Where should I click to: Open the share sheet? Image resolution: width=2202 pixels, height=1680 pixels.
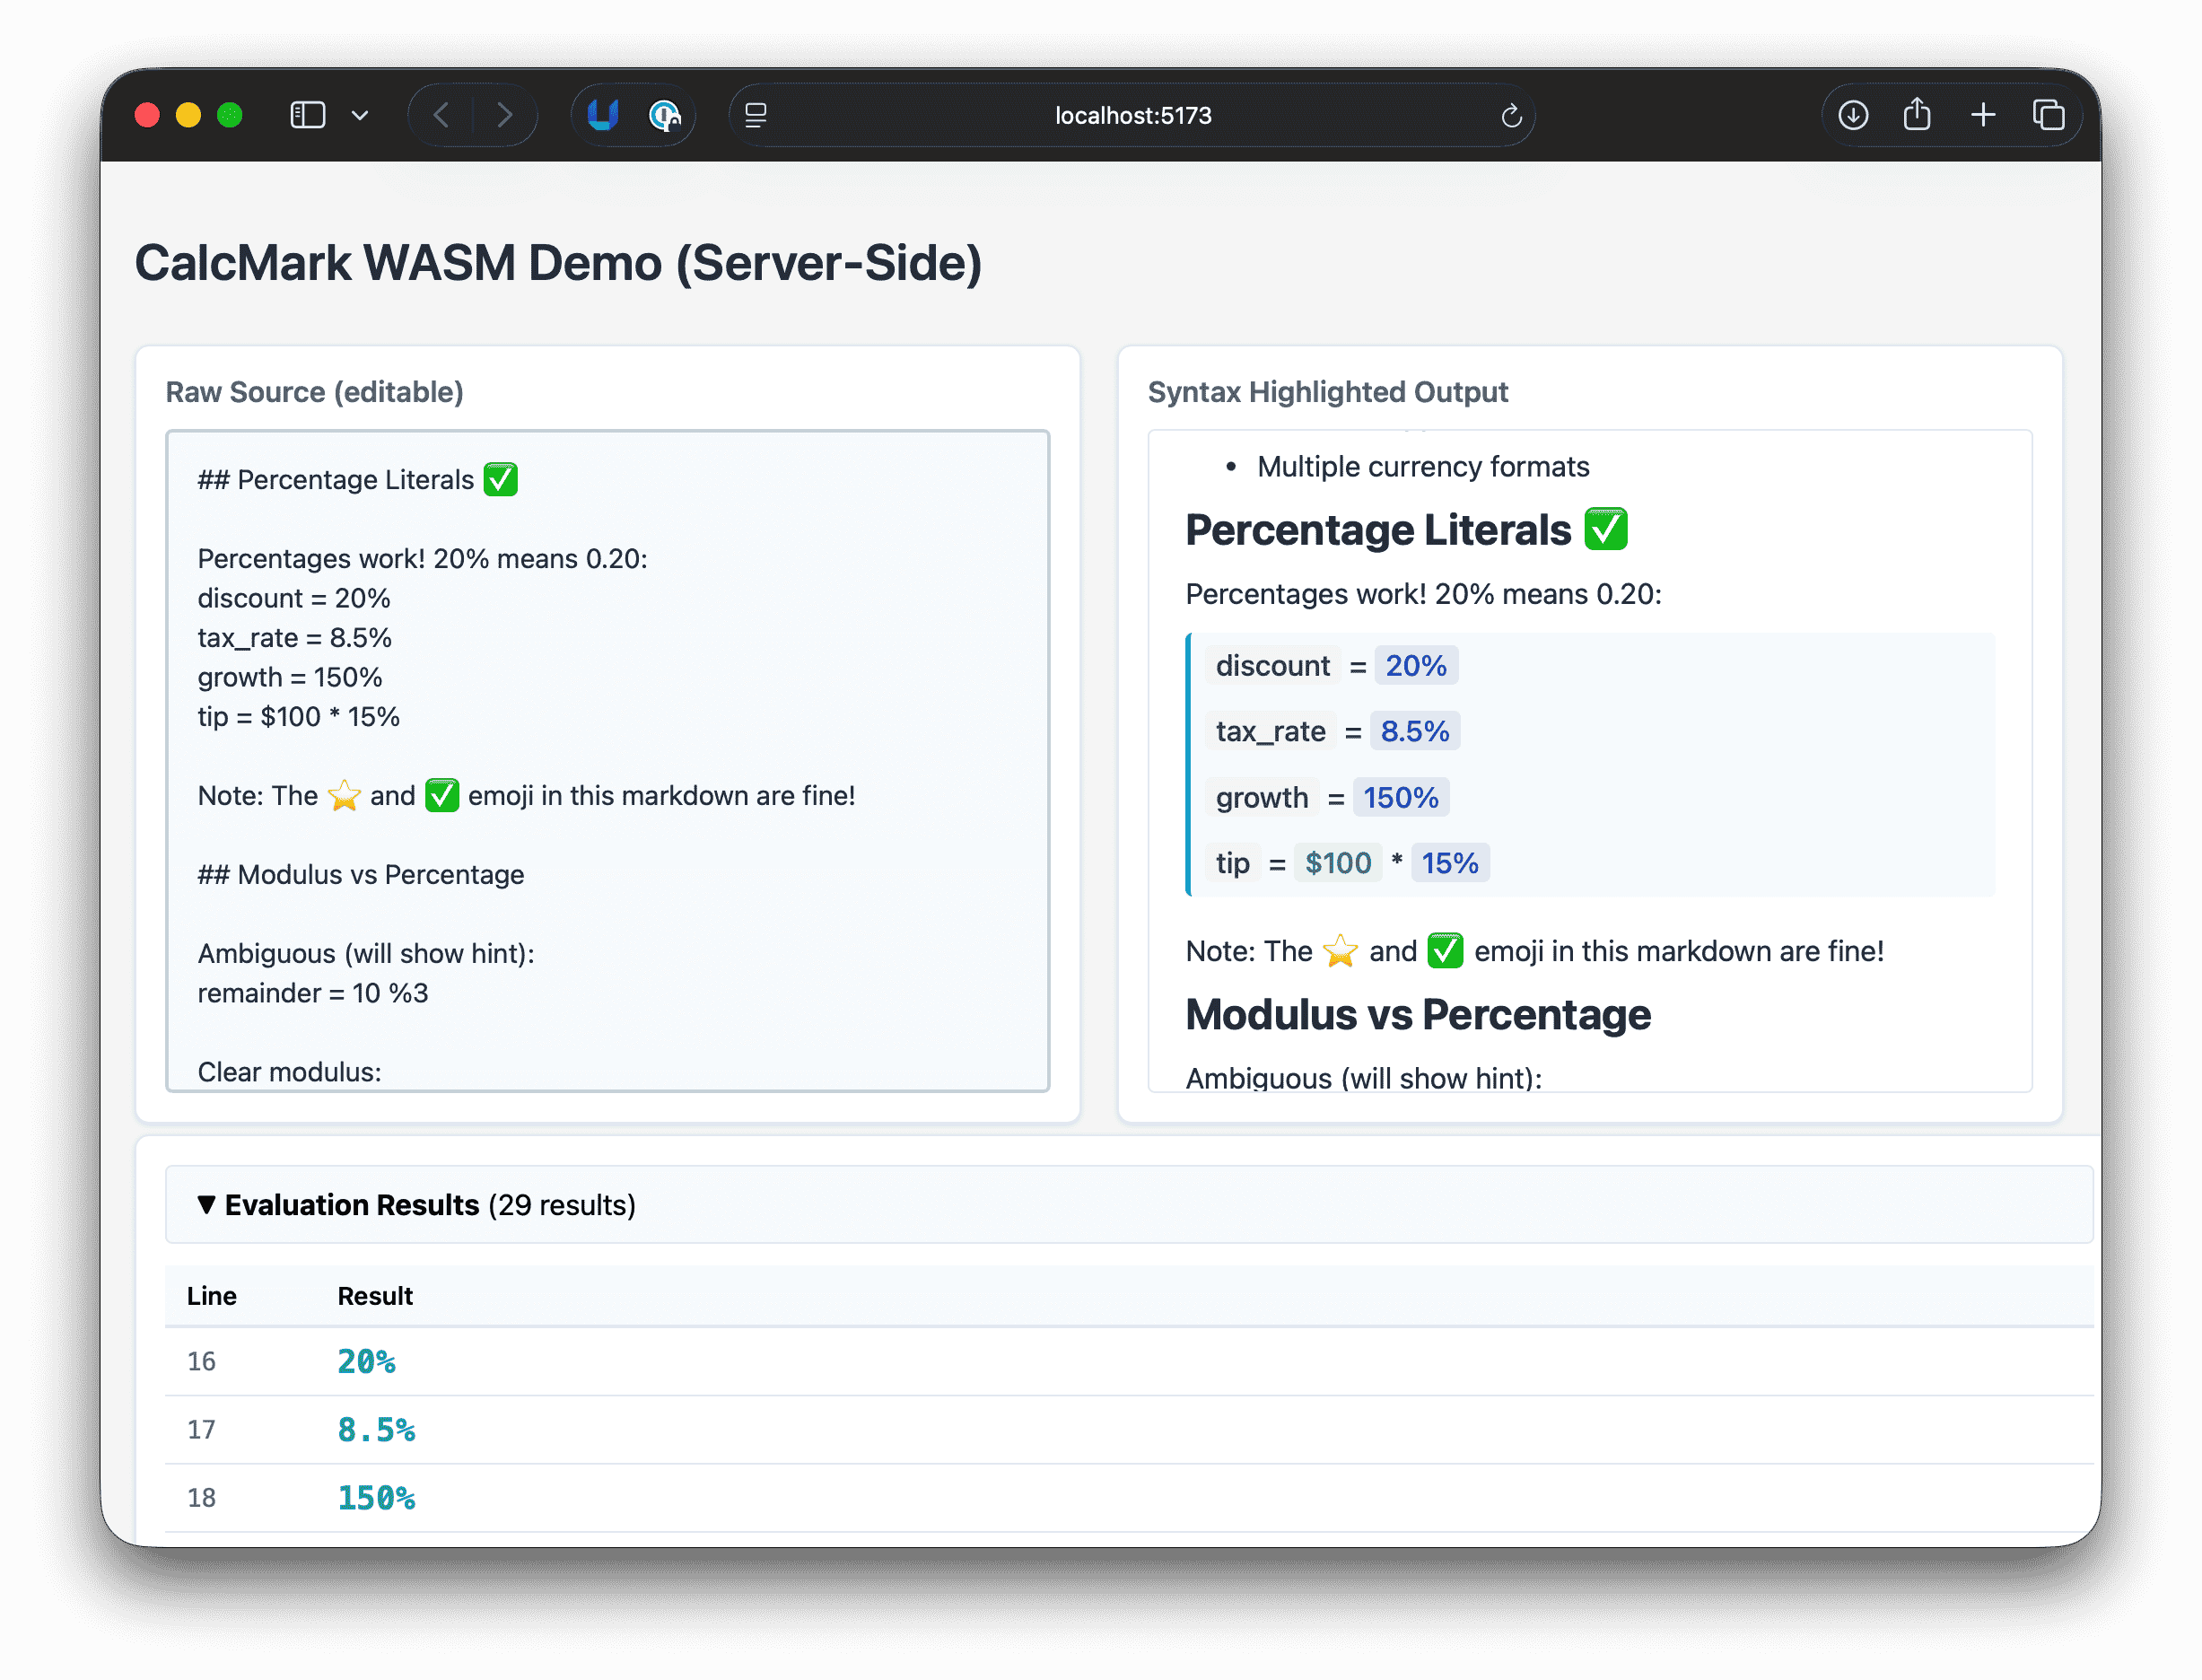pos(1917,115)
